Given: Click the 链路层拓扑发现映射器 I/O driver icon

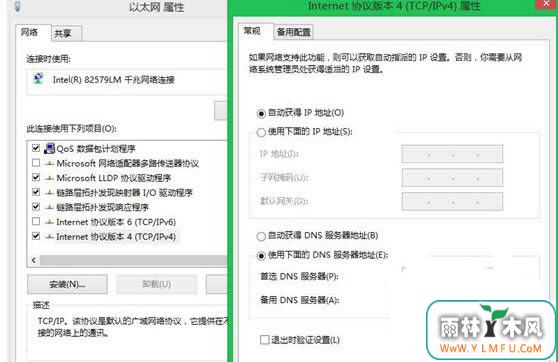Looking at the screenshot, I should pos(49,193).
